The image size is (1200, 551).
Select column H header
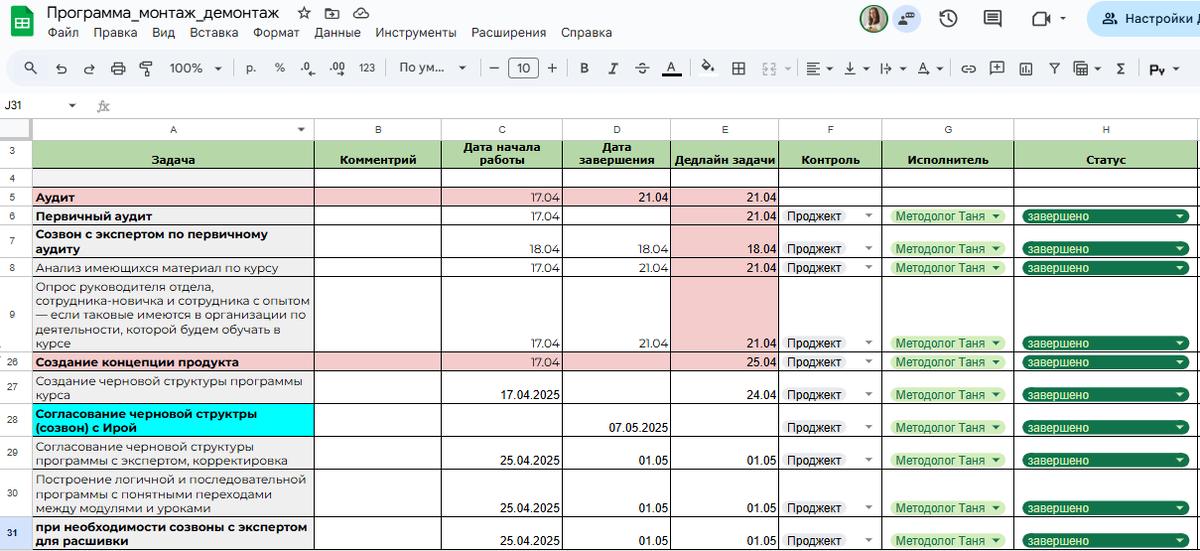click(1106, 130)
